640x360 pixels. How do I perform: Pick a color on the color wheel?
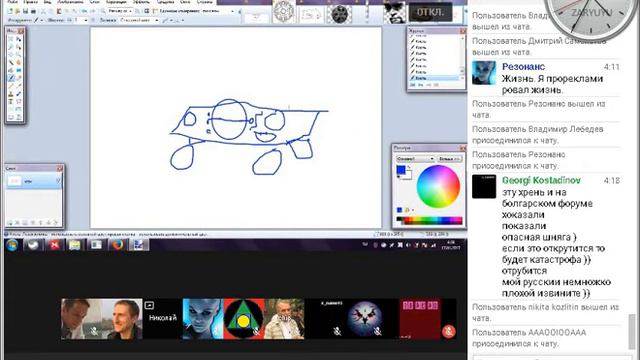pos(438,187)
